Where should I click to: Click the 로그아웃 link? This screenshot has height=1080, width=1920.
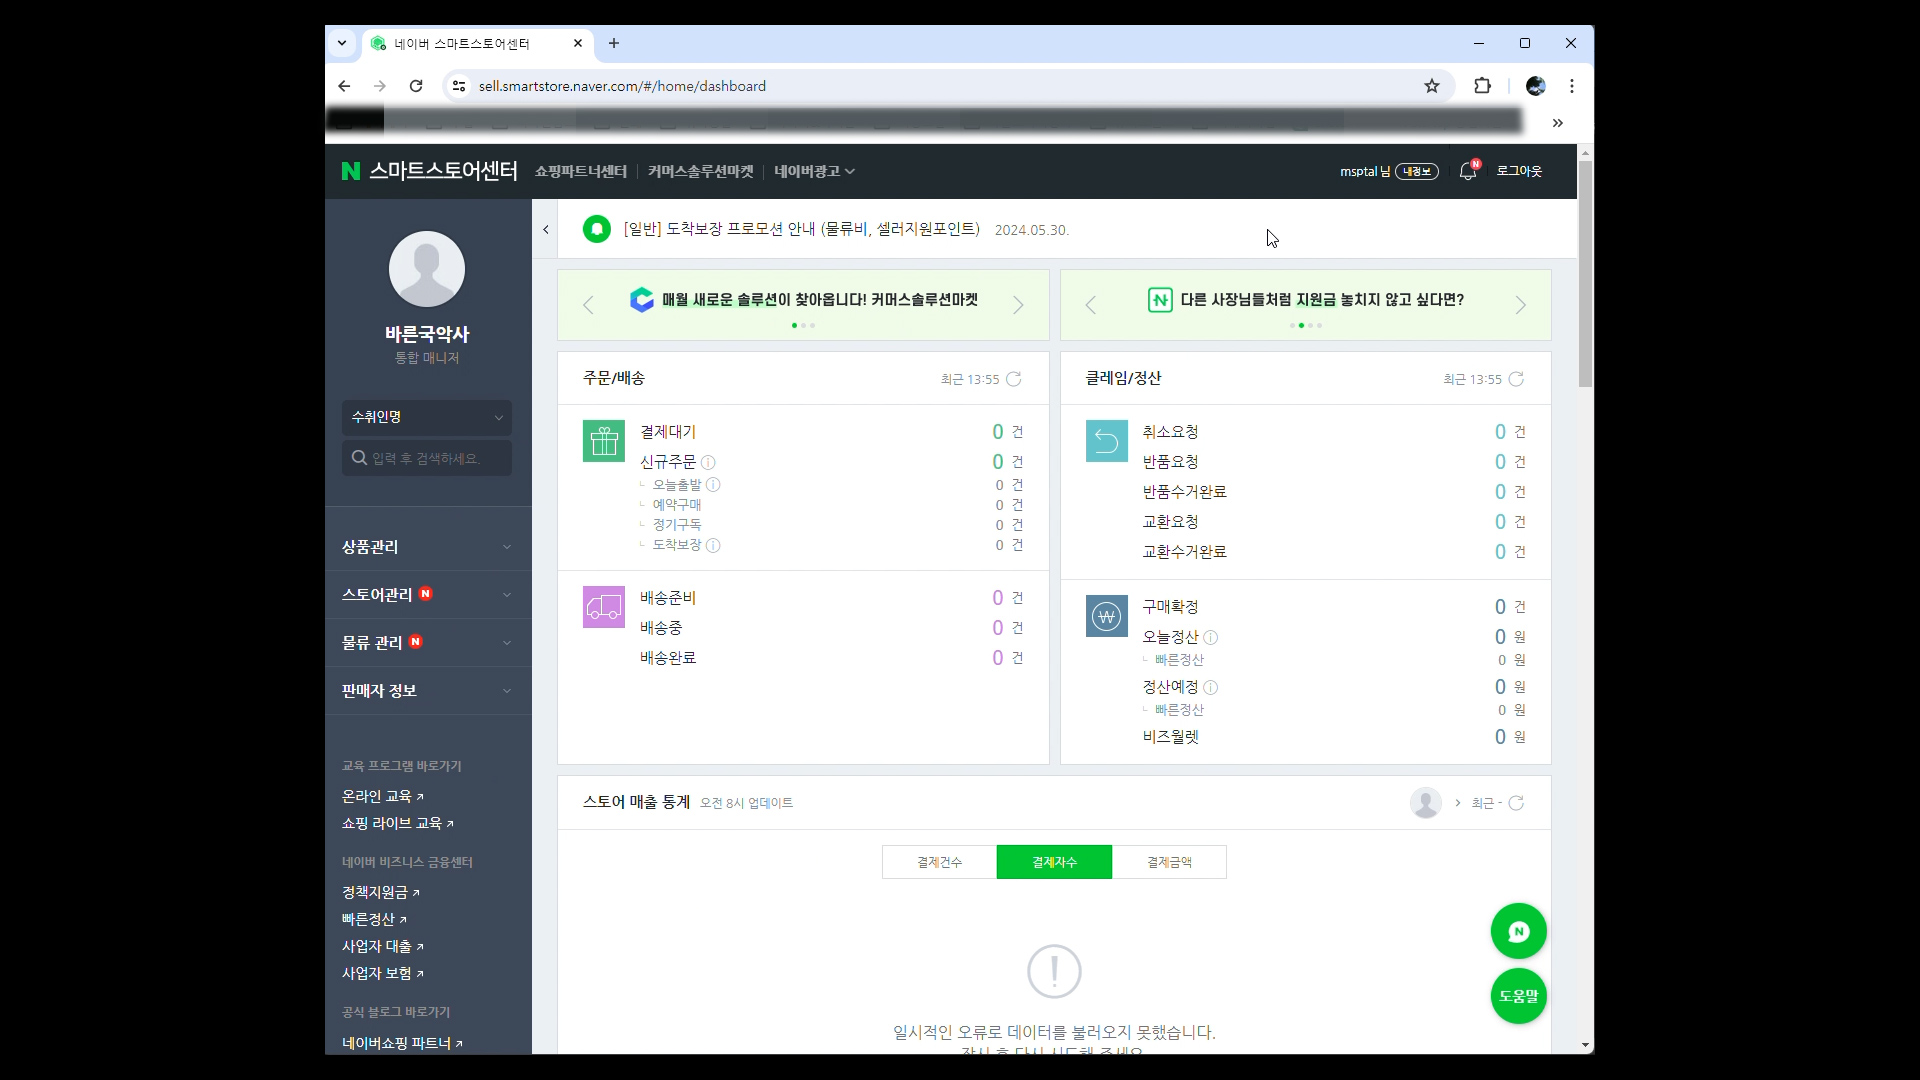(1519, 172)
